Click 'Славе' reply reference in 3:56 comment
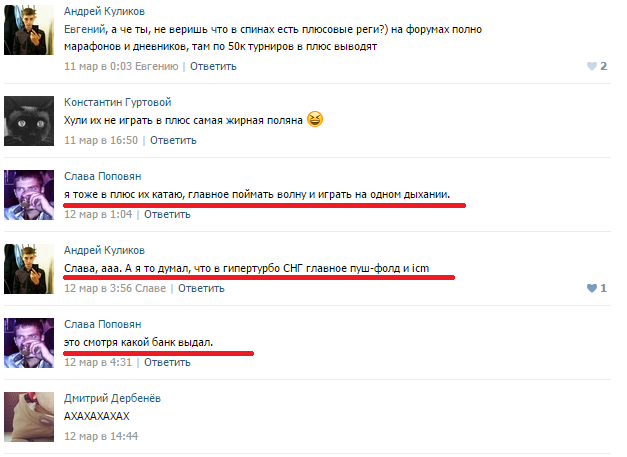Screen dimensions: 627x457 coord(150,288)
